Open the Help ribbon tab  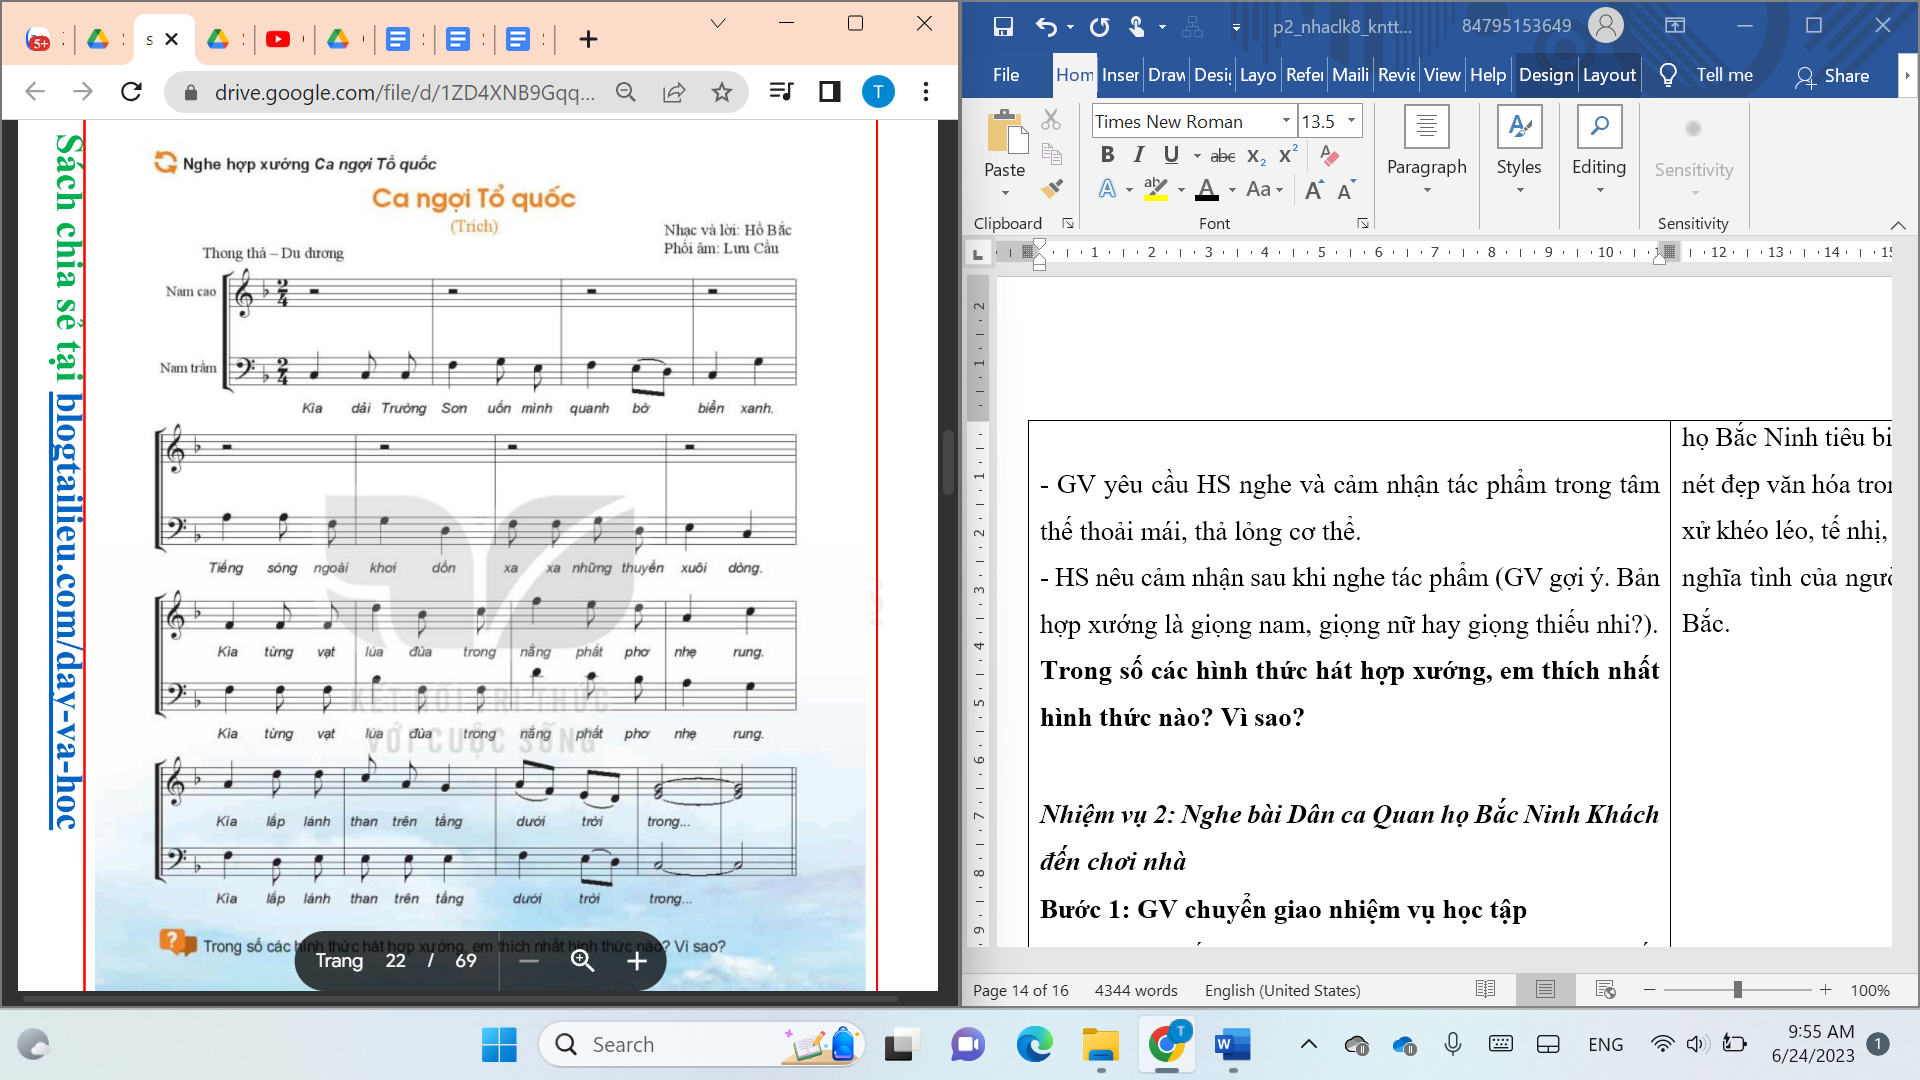1488,75
